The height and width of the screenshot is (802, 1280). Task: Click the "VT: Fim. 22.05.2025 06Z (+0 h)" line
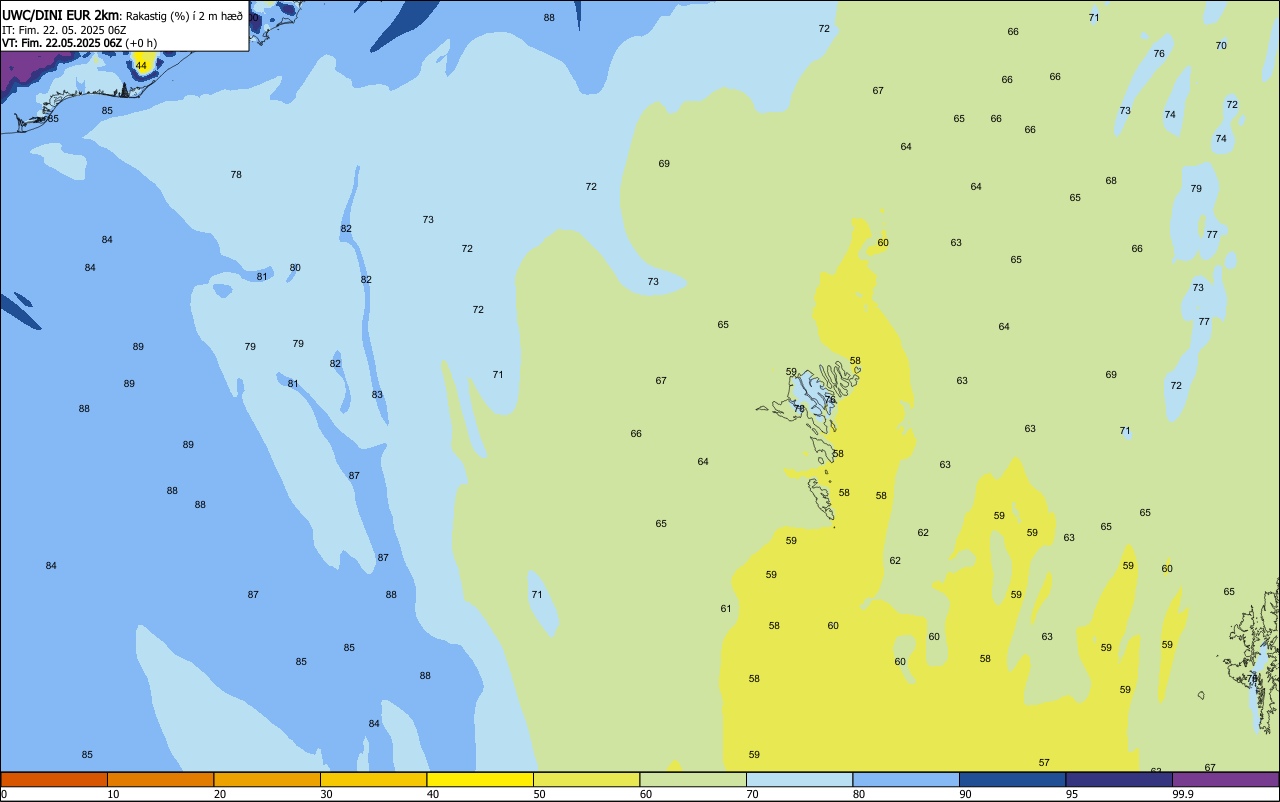(80, 43)
